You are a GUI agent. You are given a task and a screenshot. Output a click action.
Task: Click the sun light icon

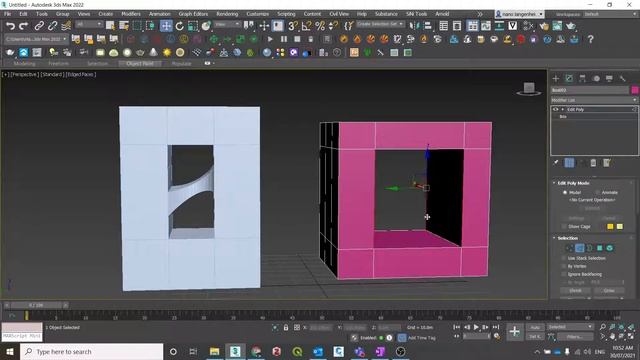coord(167,53)
